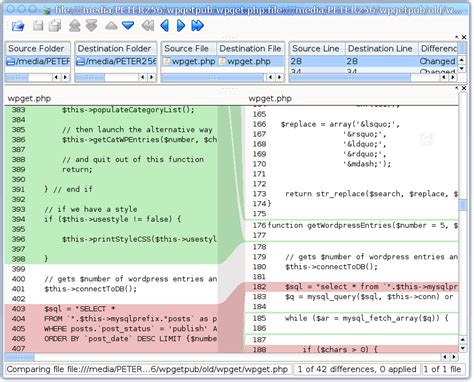Viewport: 474px width, 382px height.
Task: Sort by Source File column header
Action: tap(189, 49)
